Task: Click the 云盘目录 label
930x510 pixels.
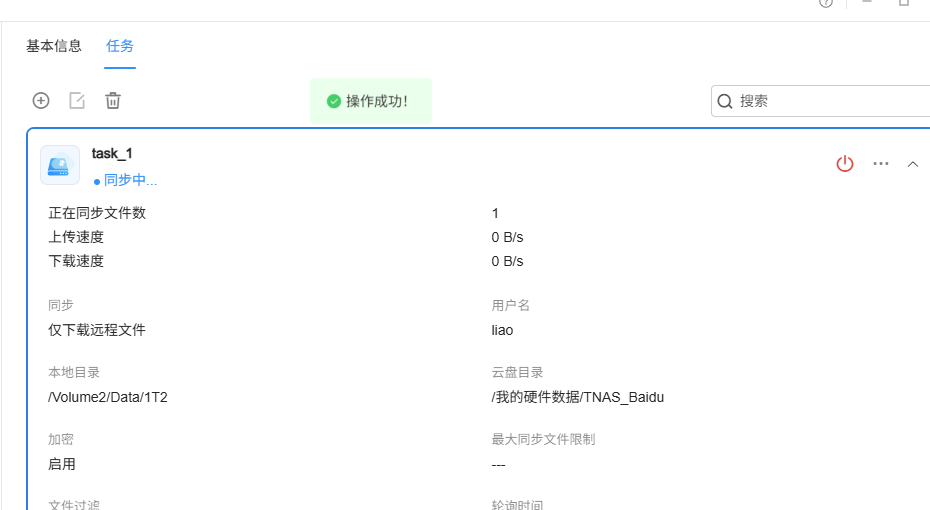Action: pyautogui.click(x=517, y=372)
